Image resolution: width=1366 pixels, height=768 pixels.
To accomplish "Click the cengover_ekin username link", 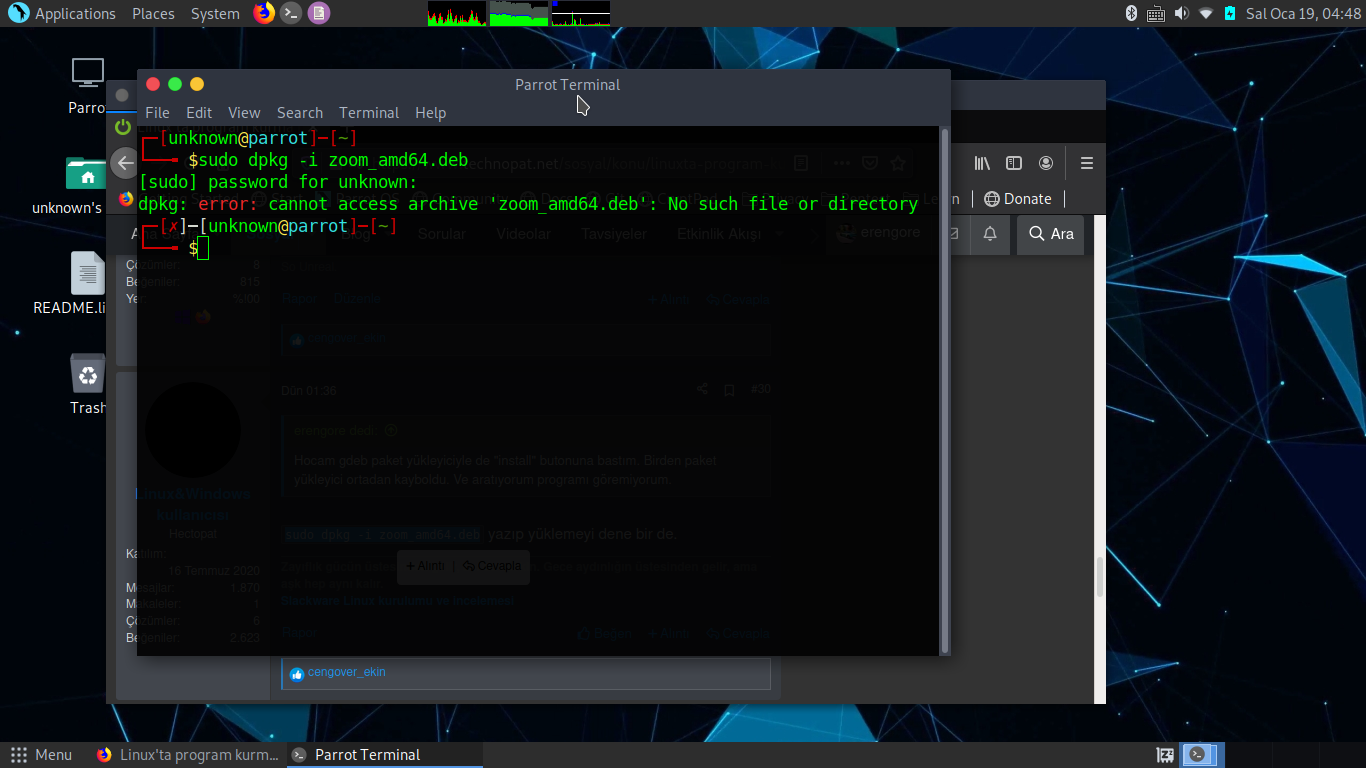I will point(346,673).
